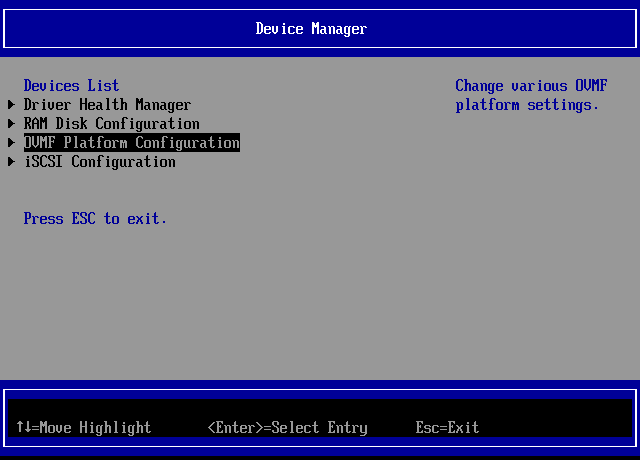This screenshot has height=460, width=640.
Task: Click the Devices List heading
Action: [71, 86]
